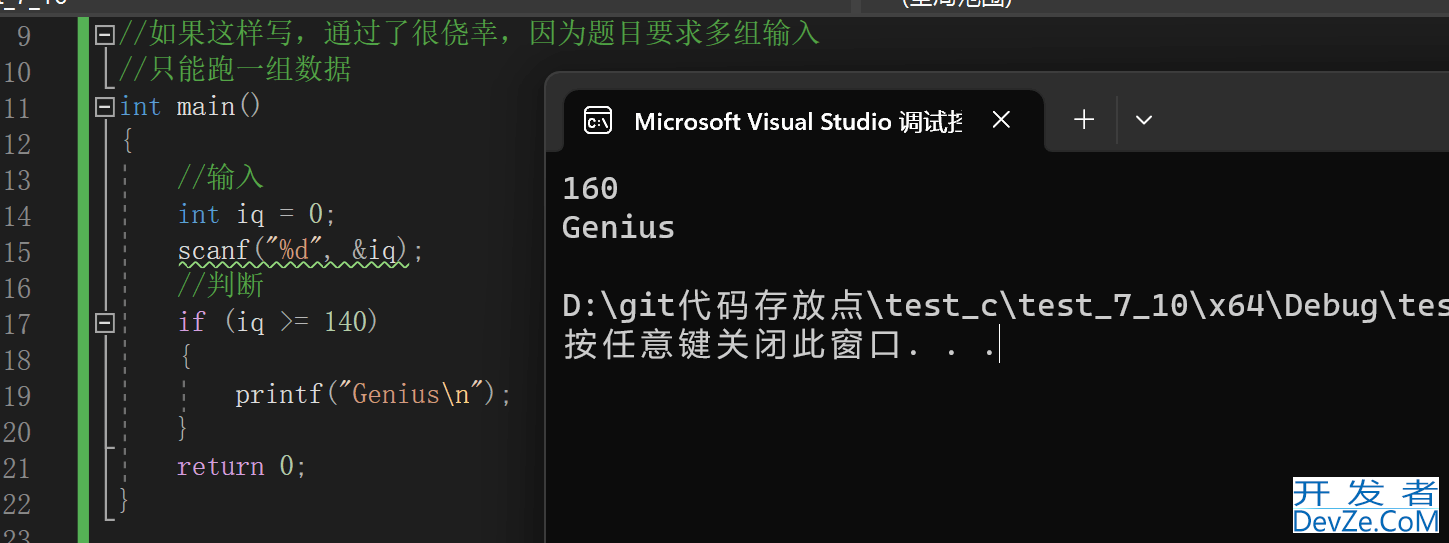Click the '//只能跑一组数据' comment line

(235, 70)
